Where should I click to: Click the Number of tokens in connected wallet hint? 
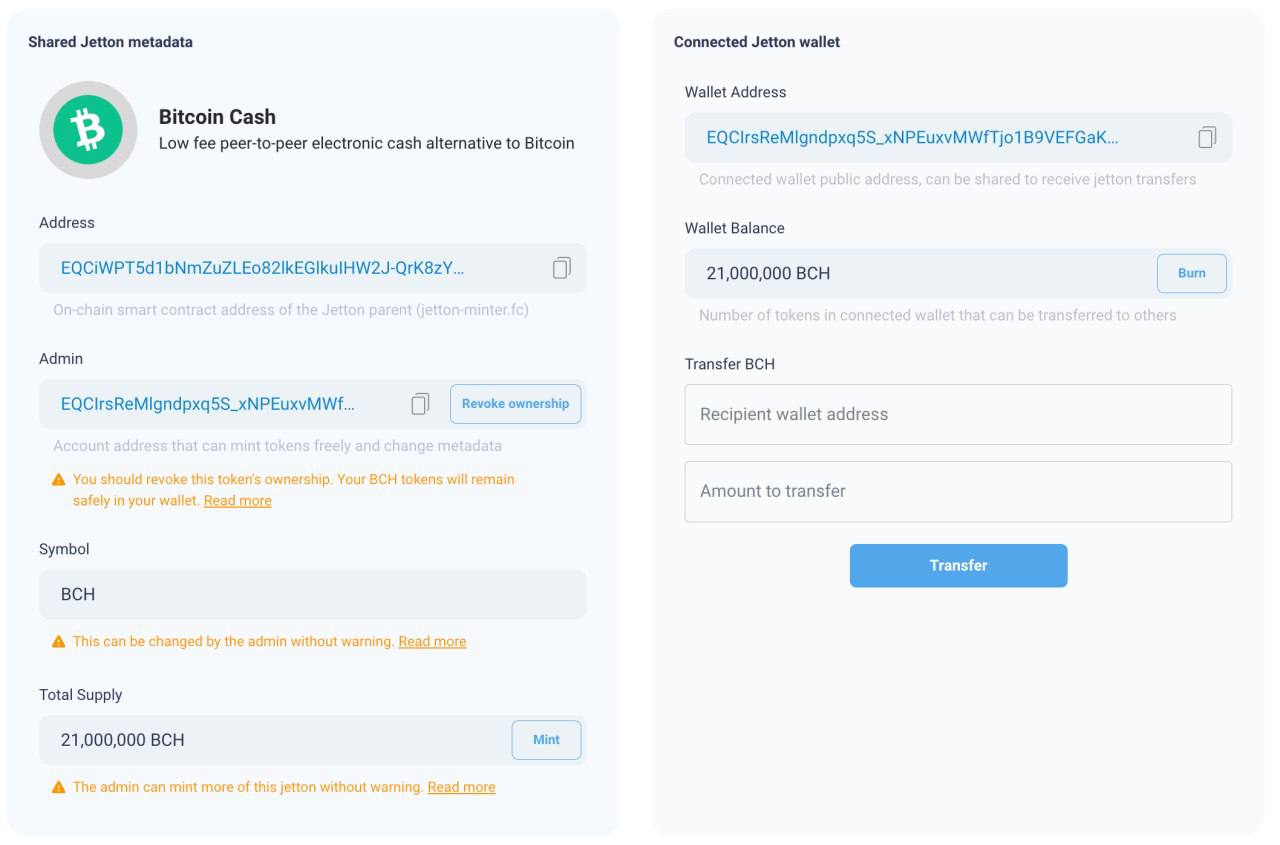pyautogui.click(x=937, y=315)
